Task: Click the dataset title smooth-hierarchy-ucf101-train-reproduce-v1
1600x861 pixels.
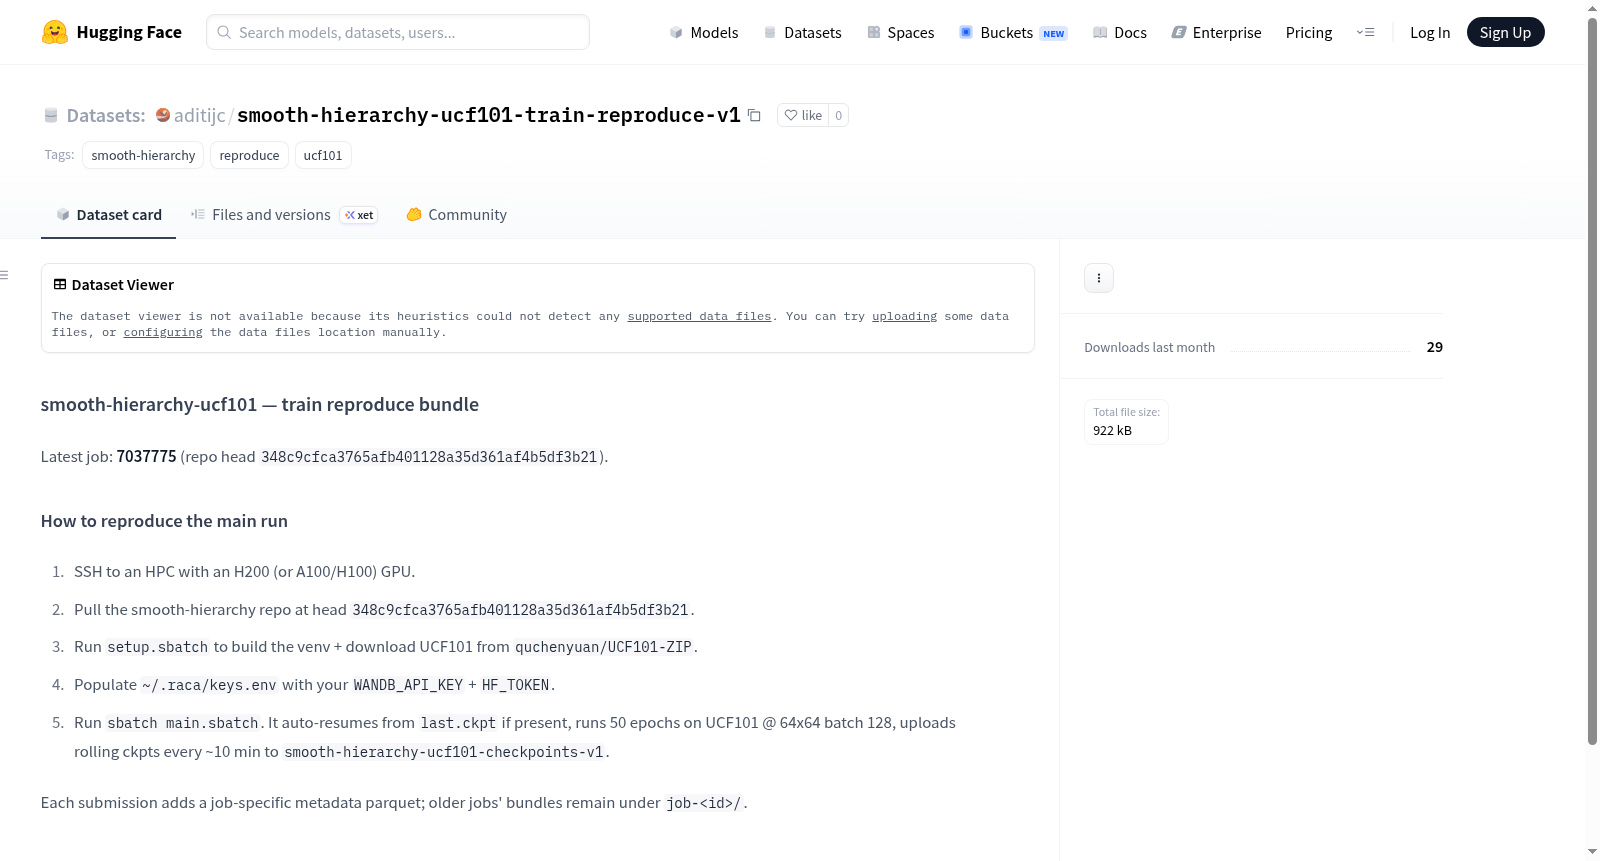Action: [489, 116]
